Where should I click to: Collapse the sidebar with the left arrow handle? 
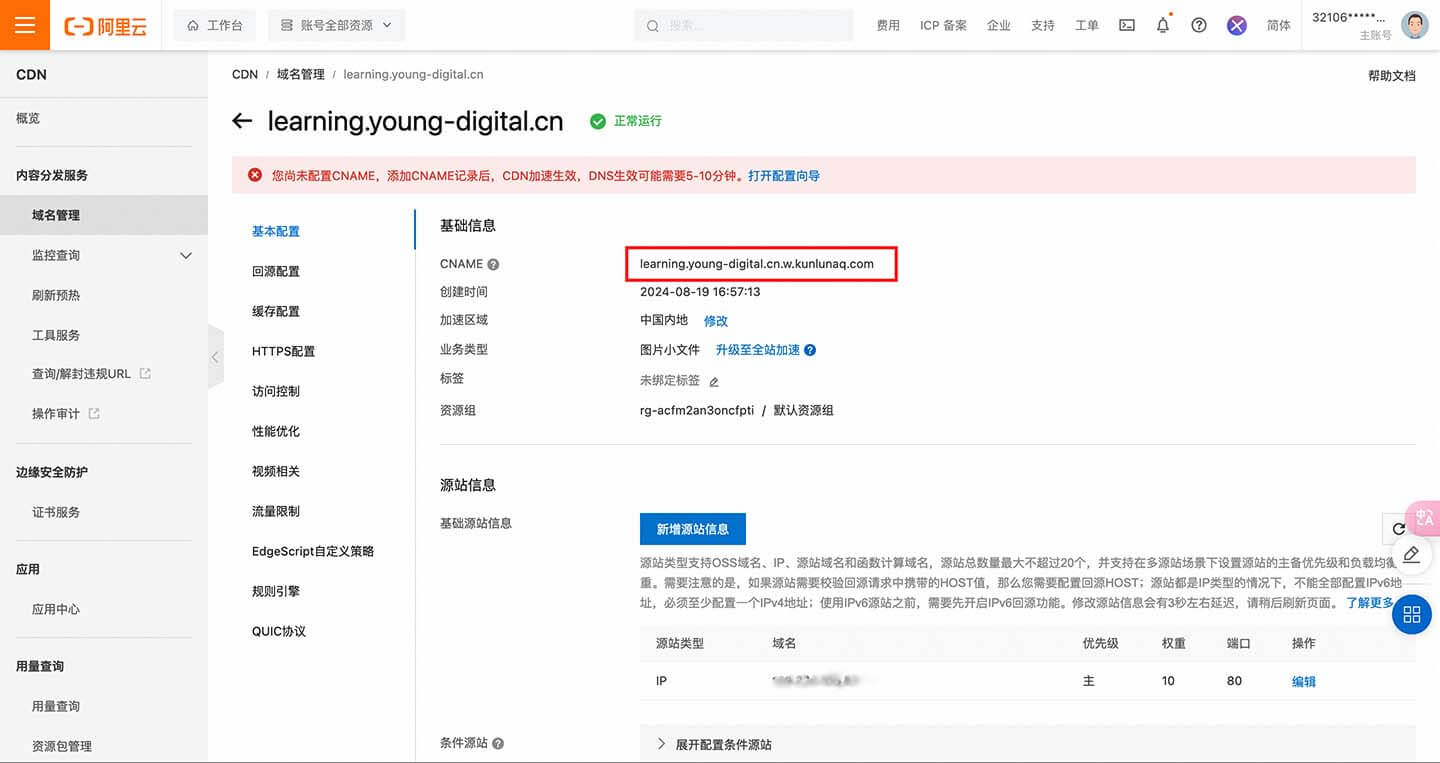pos(215,357)
